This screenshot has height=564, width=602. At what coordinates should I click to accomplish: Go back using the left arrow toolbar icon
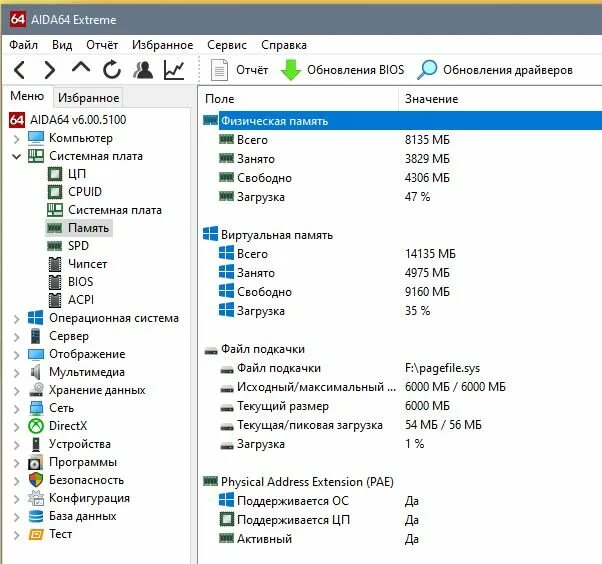pos(19,70)
